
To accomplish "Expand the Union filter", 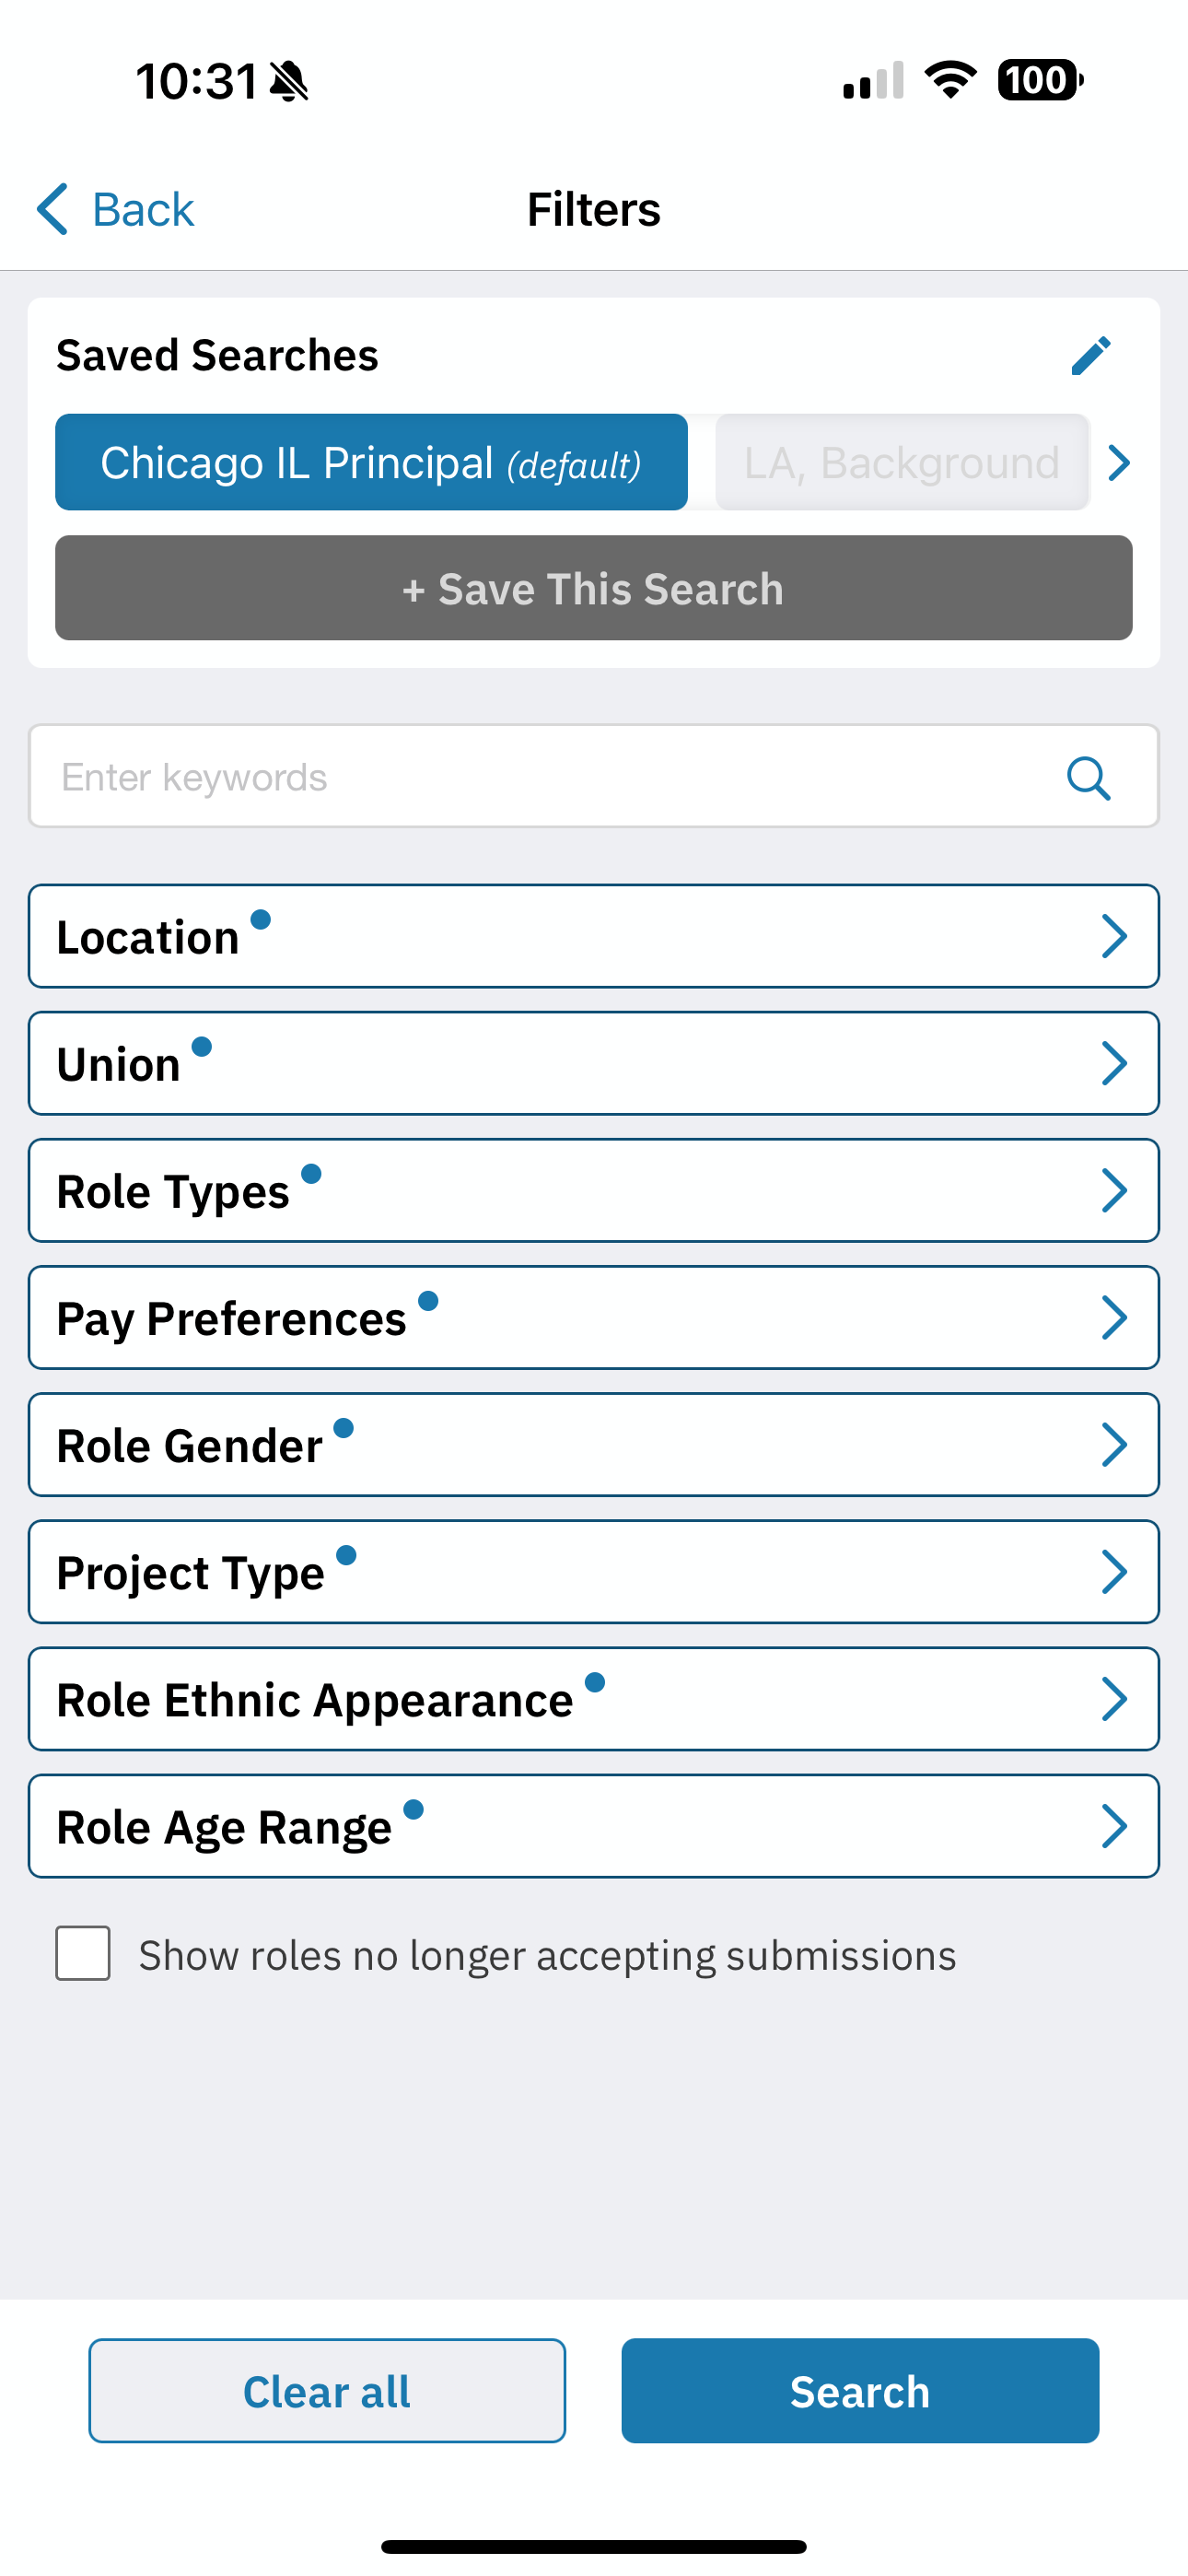I will point(594,1063).
